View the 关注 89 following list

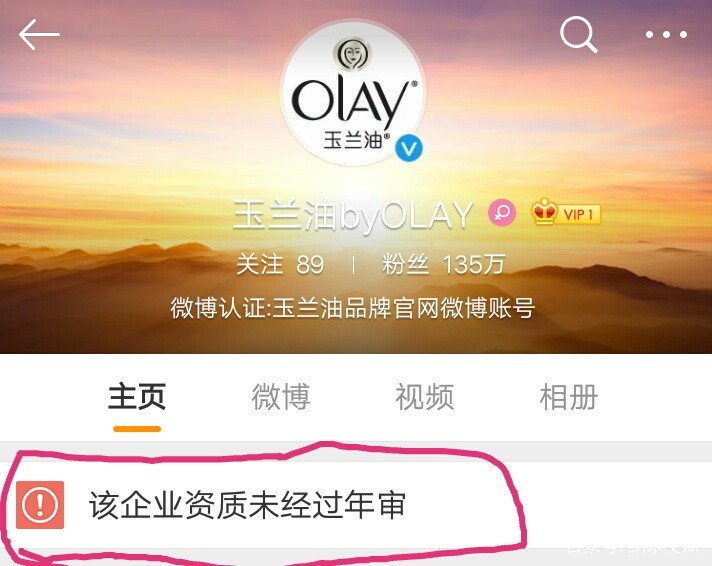280,264
